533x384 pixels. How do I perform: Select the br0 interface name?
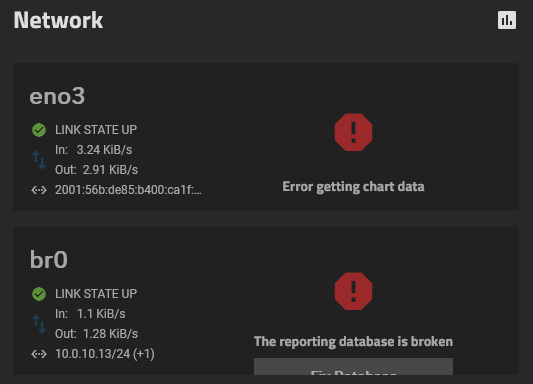tap(49, 260)
